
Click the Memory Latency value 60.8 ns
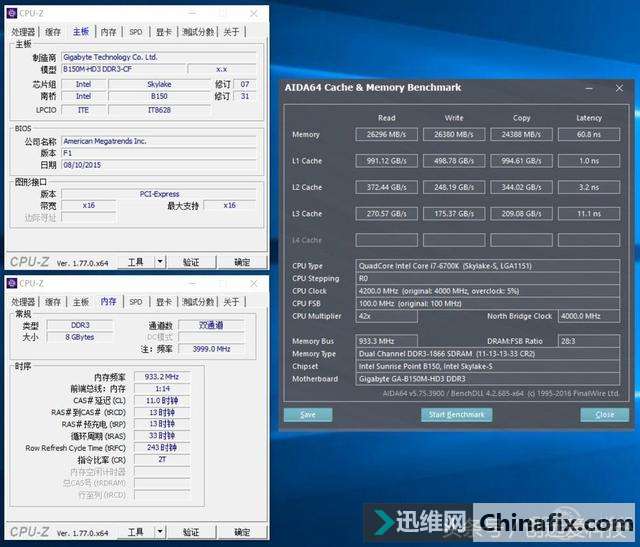pyautogui.click(x=589, y=134)
